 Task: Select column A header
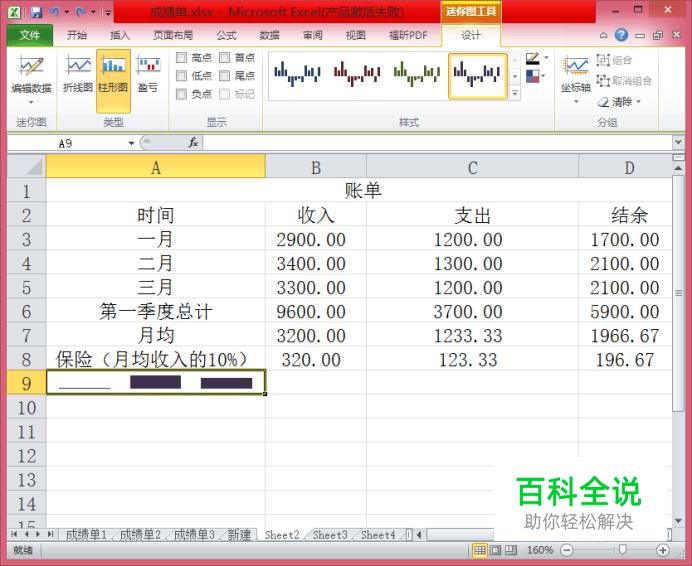(156, 167)
